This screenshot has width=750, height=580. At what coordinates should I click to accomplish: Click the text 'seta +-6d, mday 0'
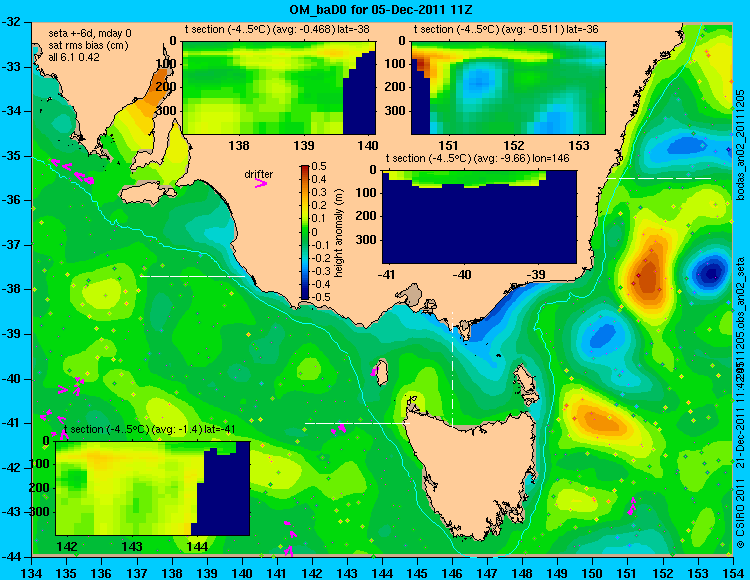pyautogui.click(x=90, y=33)
